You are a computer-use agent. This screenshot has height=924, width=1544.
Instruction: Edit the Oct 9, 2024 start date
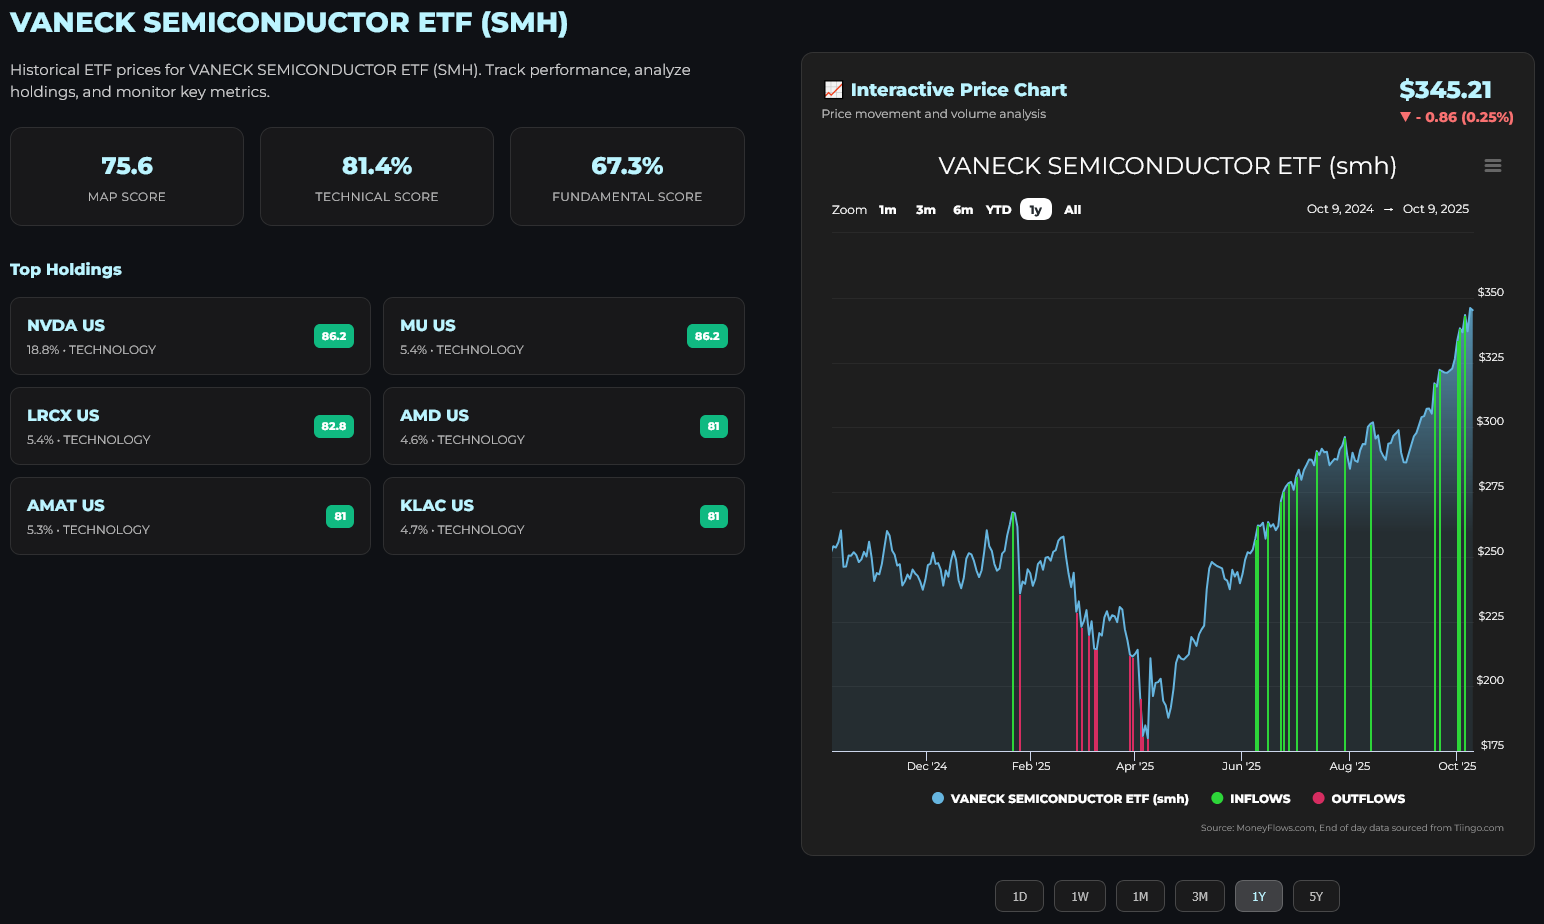point(1340,209)
